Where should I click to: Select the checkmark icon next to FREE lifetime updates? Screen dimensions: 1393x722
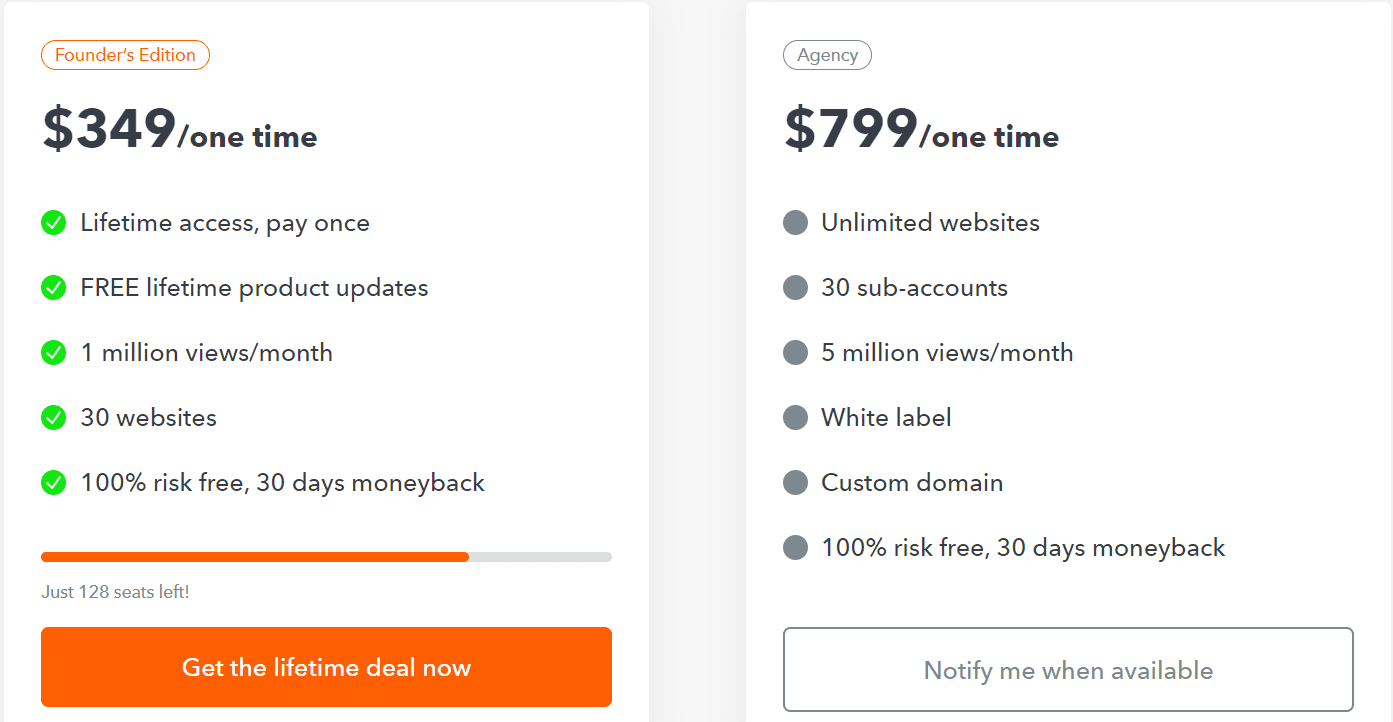(x=53, y=287)
